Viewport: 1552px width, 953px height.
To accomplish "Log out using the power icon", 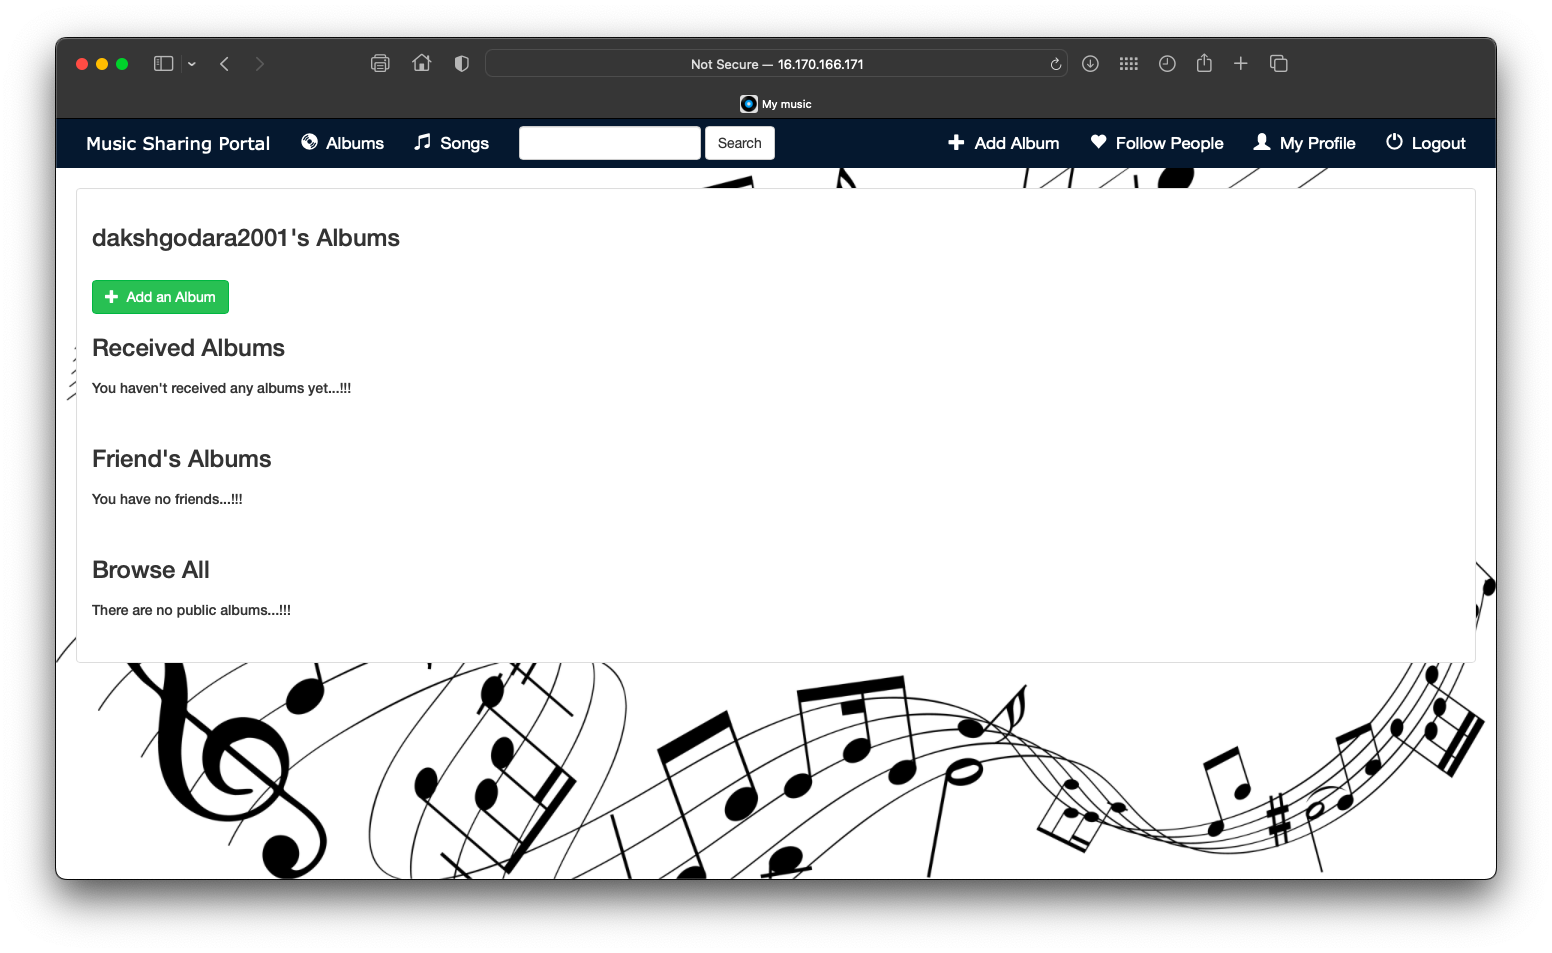I will tap(1394, 142).
